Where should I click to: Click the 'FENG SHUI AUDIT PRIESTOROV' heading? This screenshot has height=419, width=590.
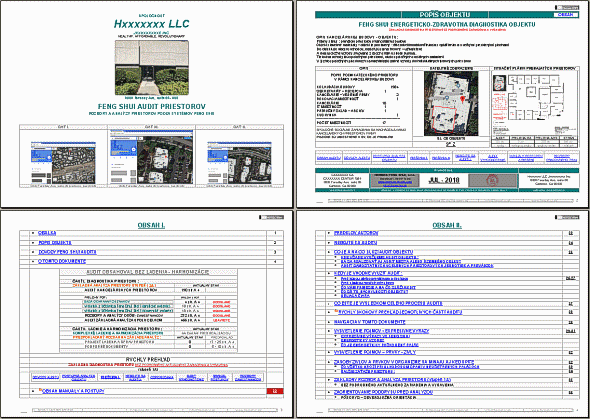(152, 106)
